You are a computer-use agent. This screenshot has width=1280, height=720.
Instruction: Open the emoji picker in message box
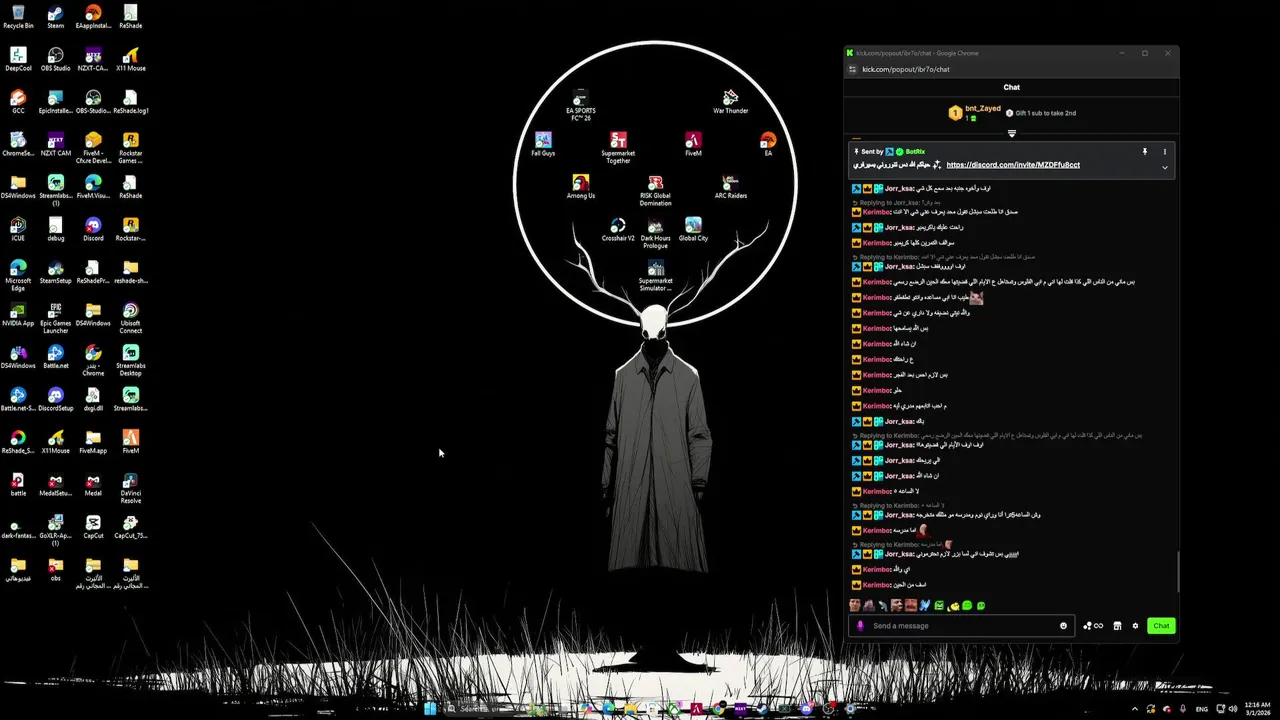click(x=1063, y=626)
